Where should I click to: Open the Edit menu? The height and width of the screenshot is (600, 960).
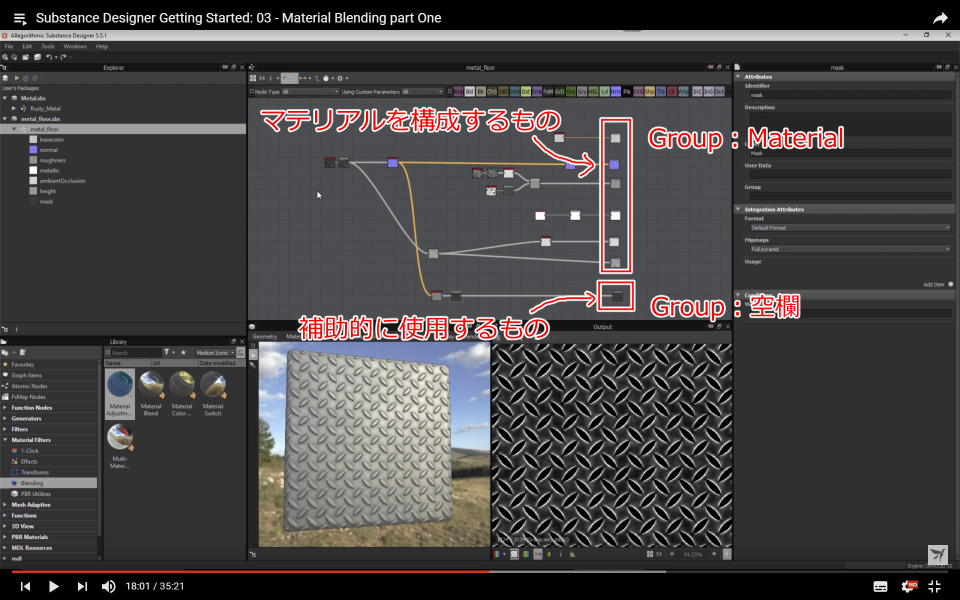(27, 47)
